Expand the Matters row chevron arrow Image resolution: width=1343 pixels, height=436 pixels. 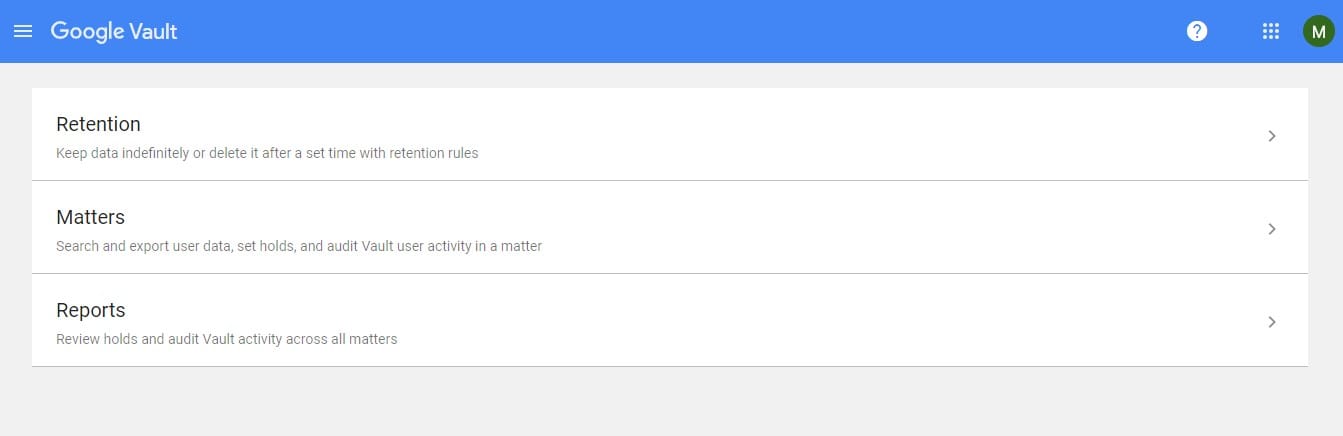point(1272,229)
